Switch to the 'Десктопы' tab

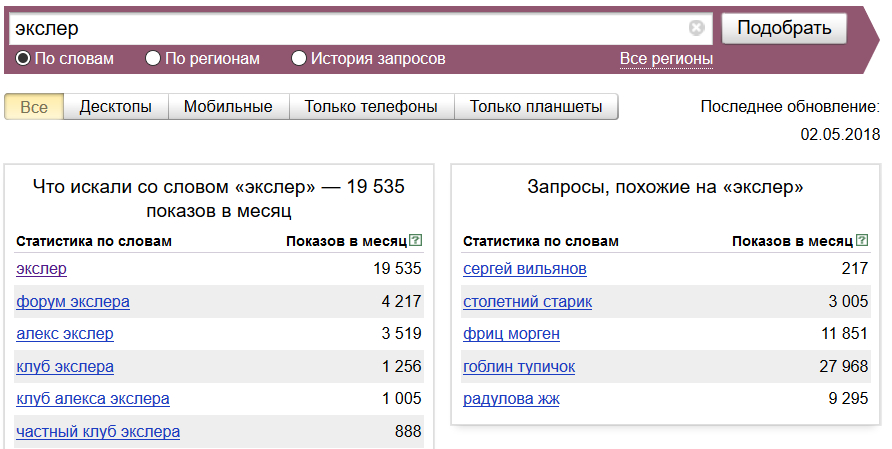tap(116, 107)
